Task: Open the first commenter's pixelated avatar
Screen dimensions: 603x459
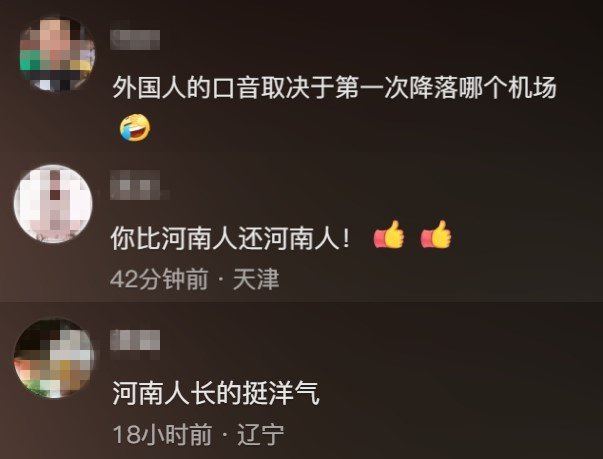Action: [x=57, y=54]
